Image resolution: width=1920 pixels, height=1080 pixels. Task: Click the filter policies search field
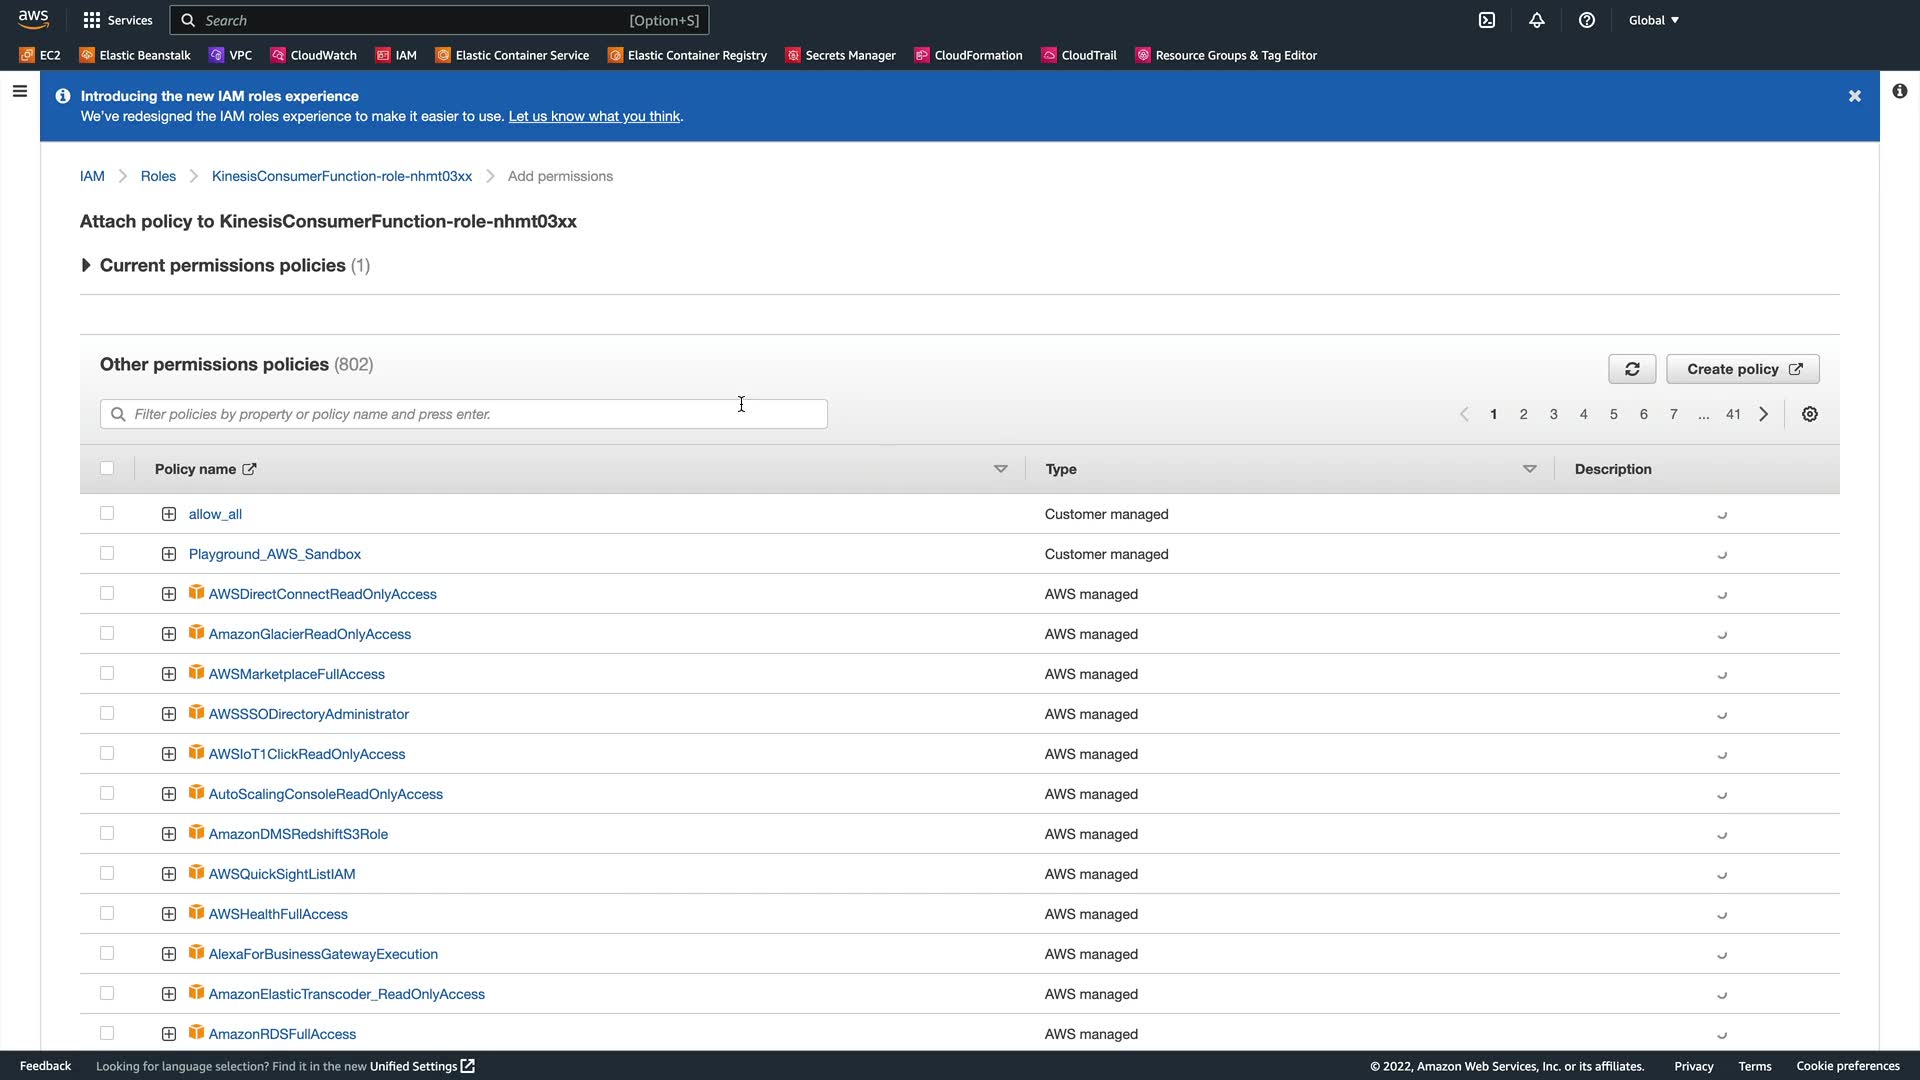coord(464,414)
